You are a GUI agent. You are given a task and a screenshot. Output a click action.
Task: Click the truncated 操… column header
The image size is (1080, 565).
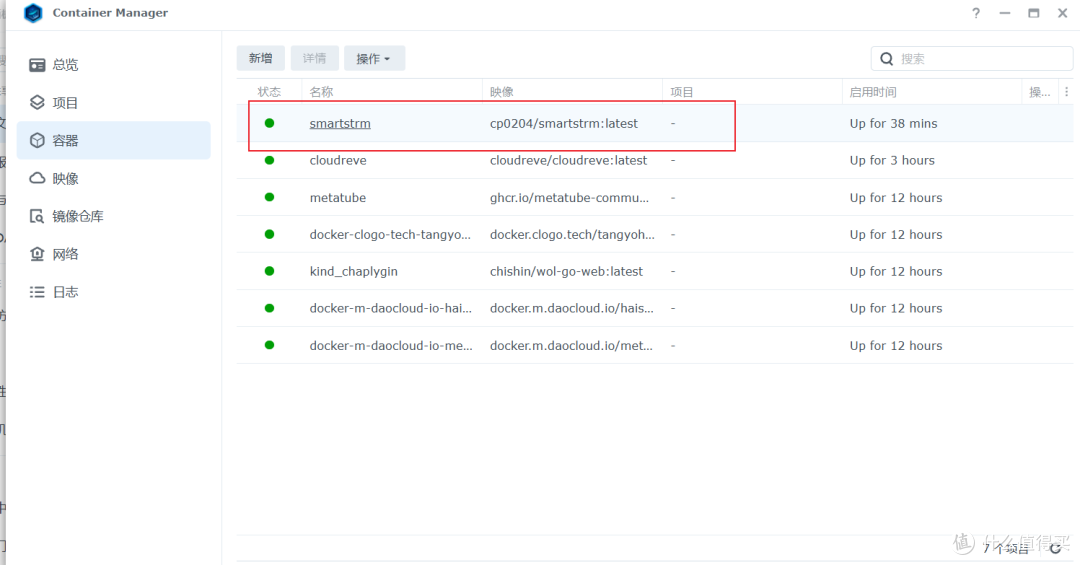tap(1040, 92)
